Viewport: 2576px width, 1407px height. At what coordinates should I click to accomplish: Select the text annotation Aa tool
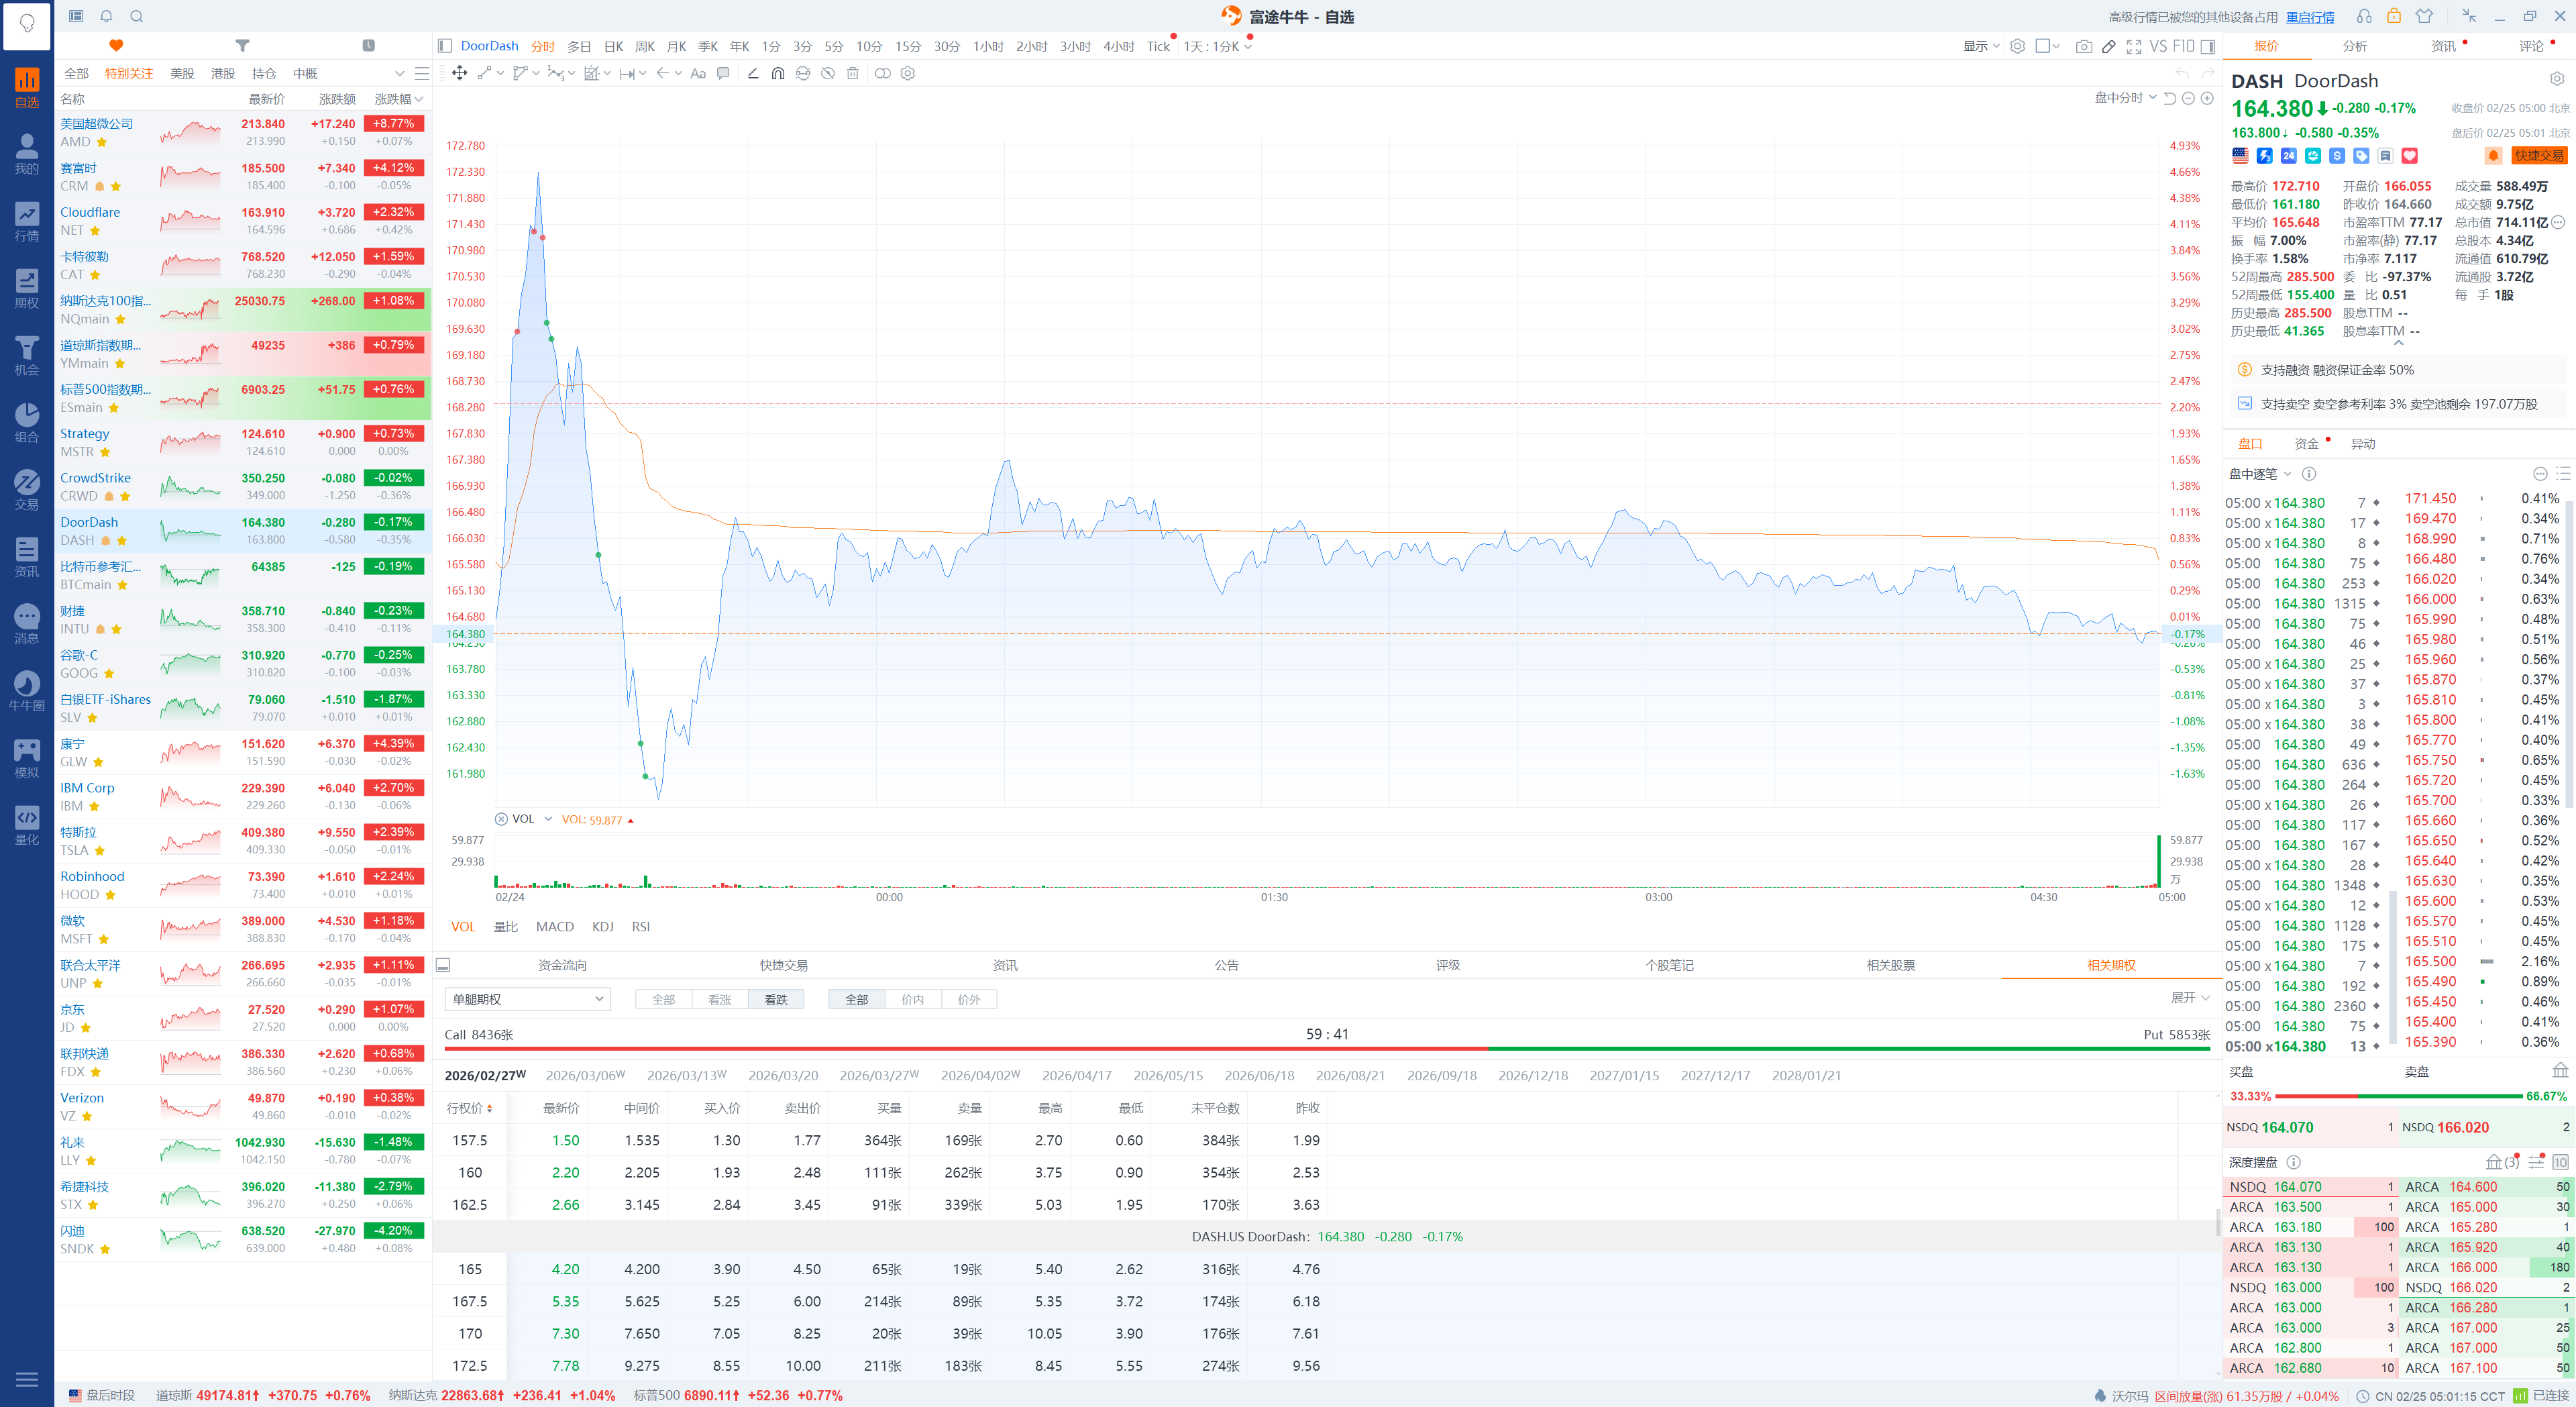[x=698, y=73]
